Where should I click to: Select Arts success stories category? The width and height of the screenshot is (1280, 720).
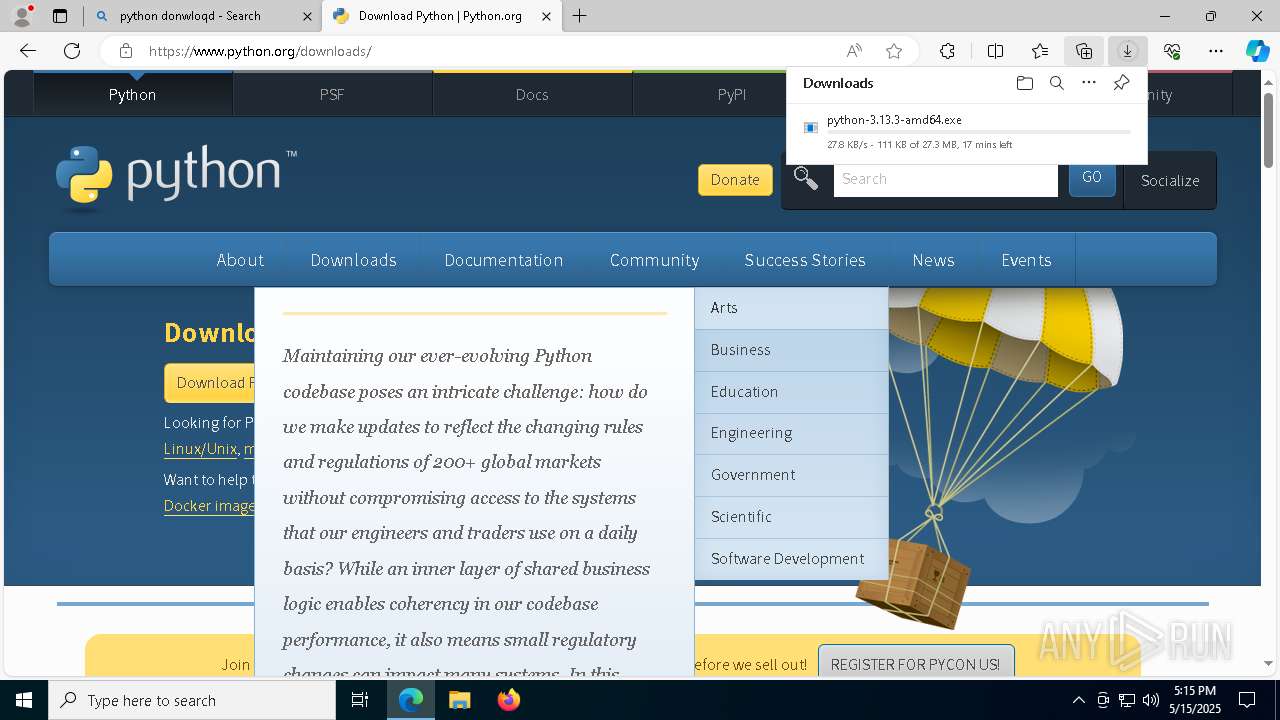(x=791, y=308)
